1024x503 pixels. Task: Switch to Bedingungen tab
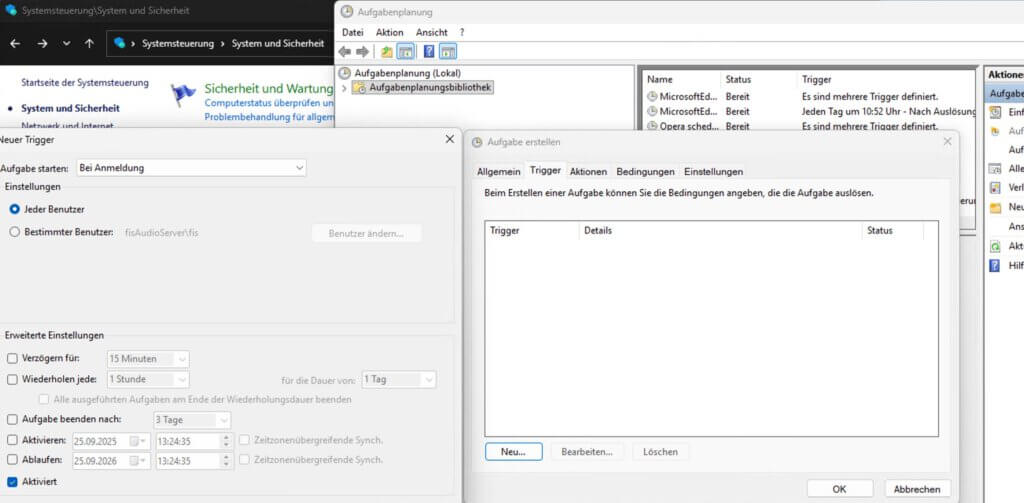(x=645, y=171)
